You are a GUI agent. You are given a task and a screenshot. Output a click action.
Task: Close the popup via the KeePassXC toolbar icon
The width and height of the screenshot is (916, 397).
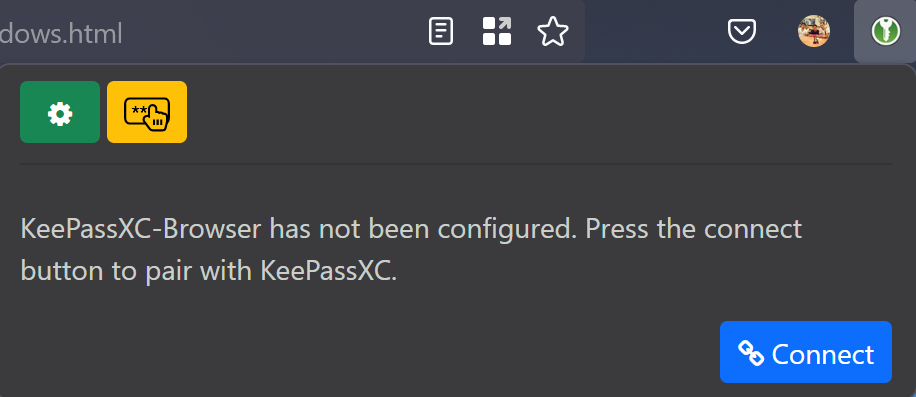pos(886,32)
